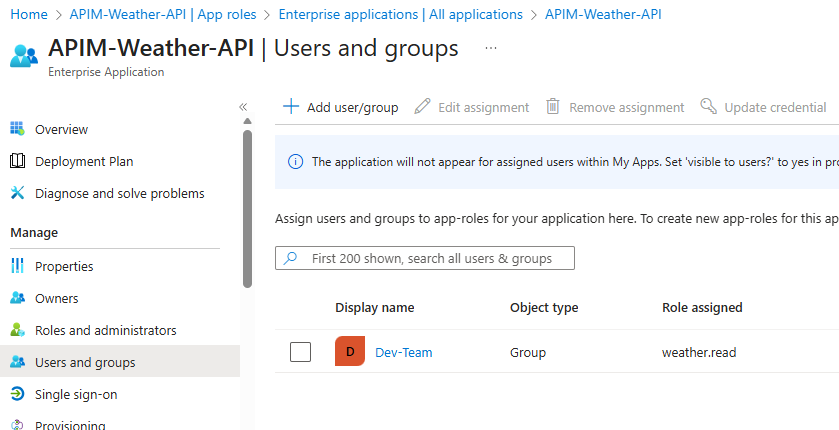
Task: Click the Group object type cell
Action: 528,352
